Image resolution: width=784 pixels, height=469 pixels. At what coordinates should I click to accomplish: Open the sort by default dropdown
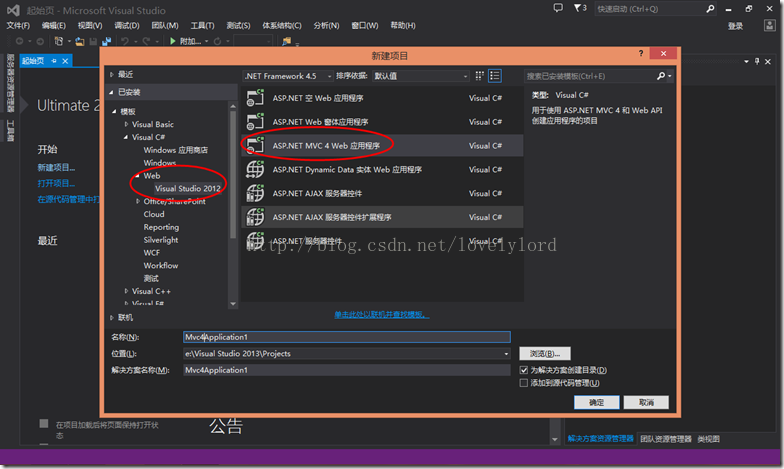(x=421, y=76)
